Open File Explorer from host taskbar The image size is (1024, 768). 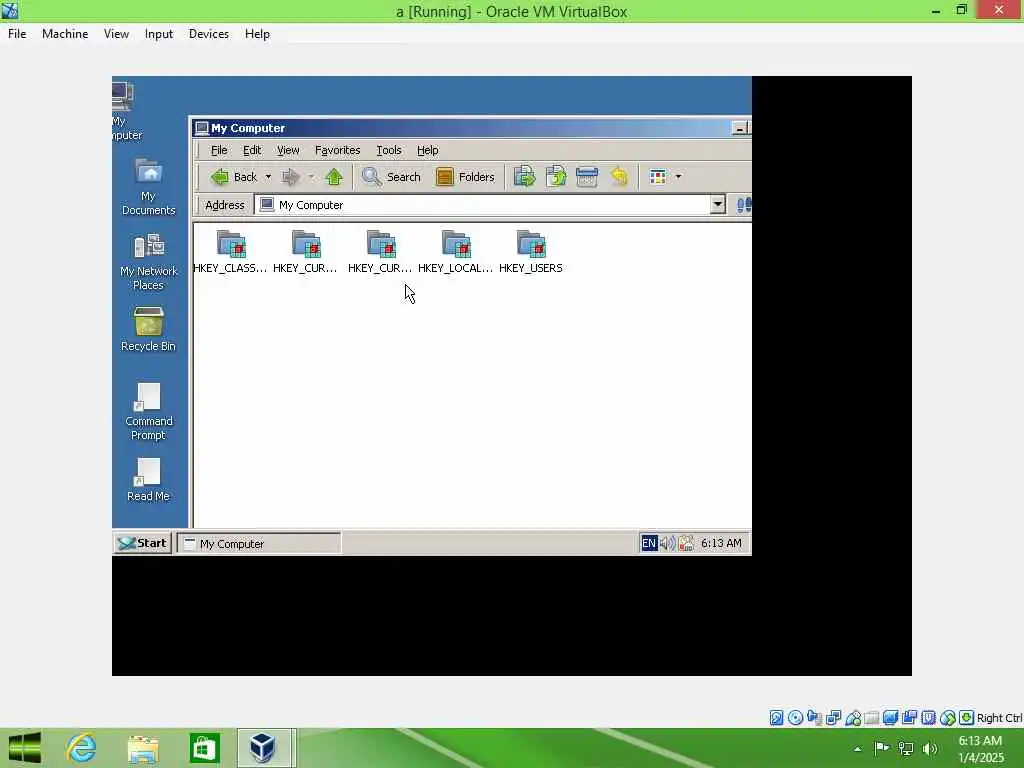tap(143, 748)
